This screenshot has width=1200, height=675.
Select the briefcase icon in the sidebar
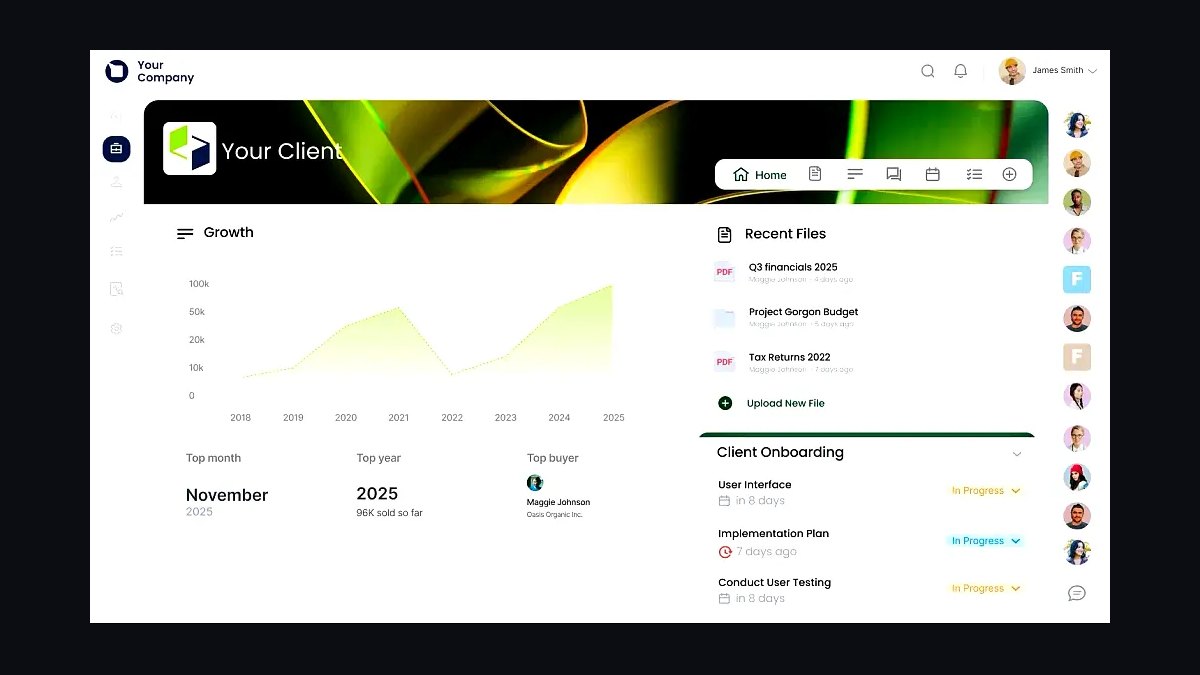(116, 149)
